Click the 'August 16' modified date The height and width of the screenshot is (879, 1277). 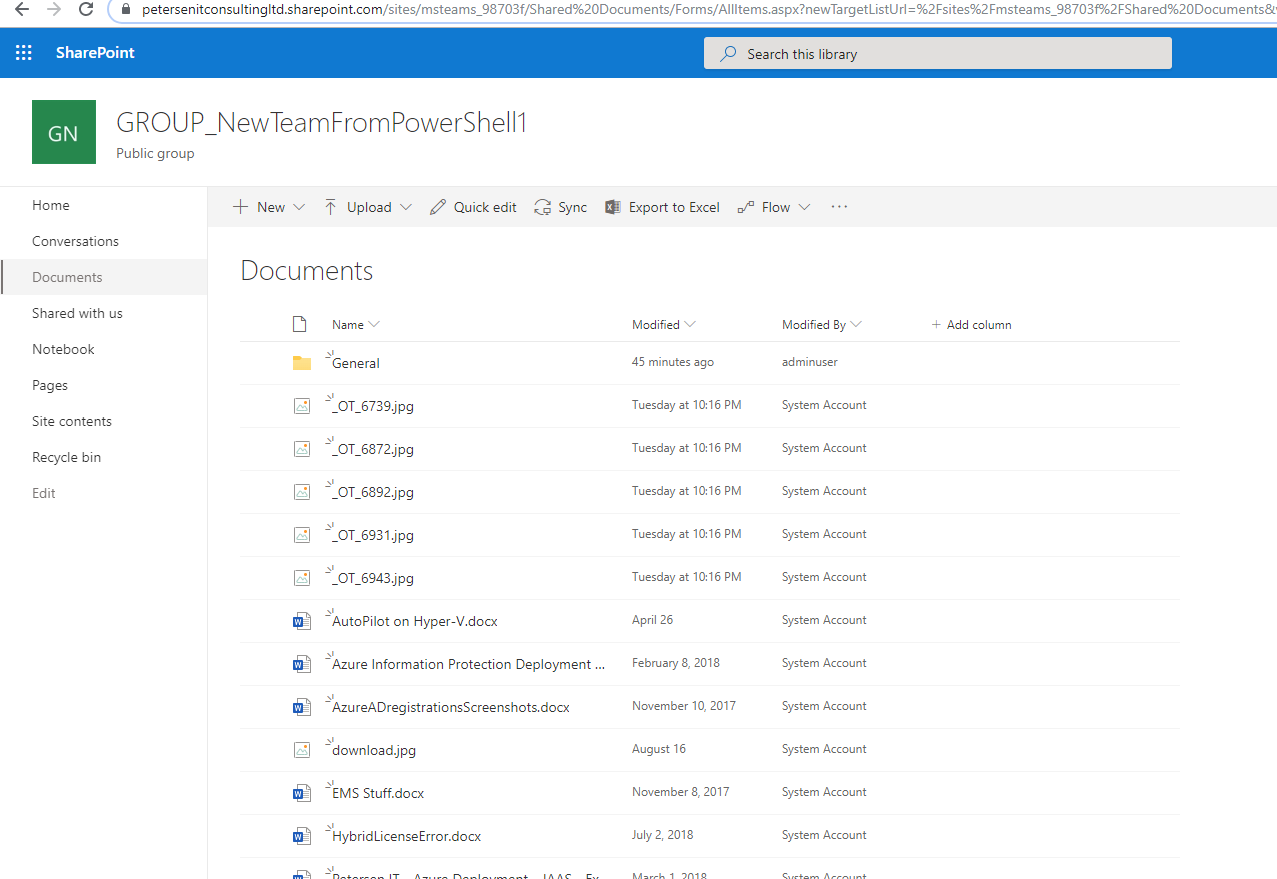(659, 749)
